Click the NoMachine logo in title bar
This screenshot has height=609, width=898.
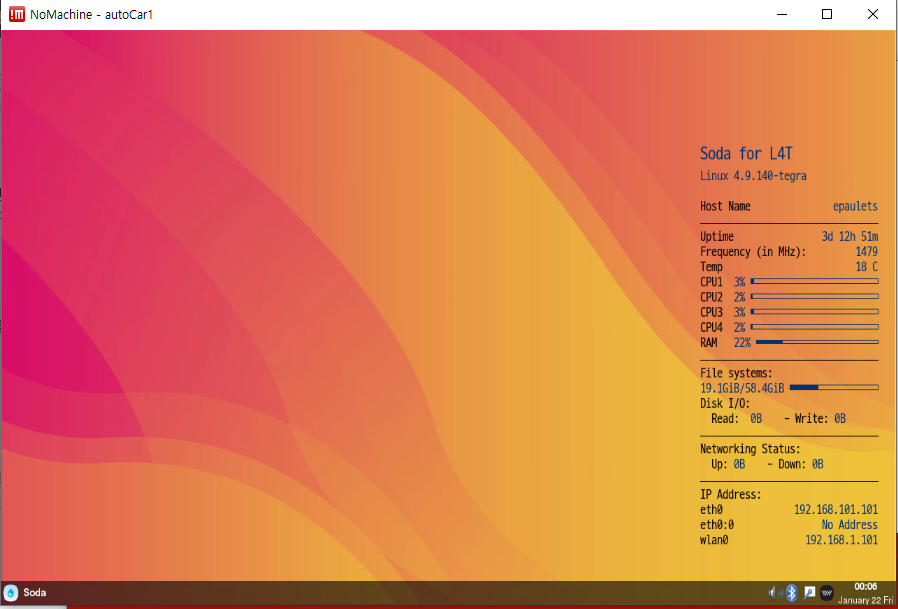click(x=17, y=14)
